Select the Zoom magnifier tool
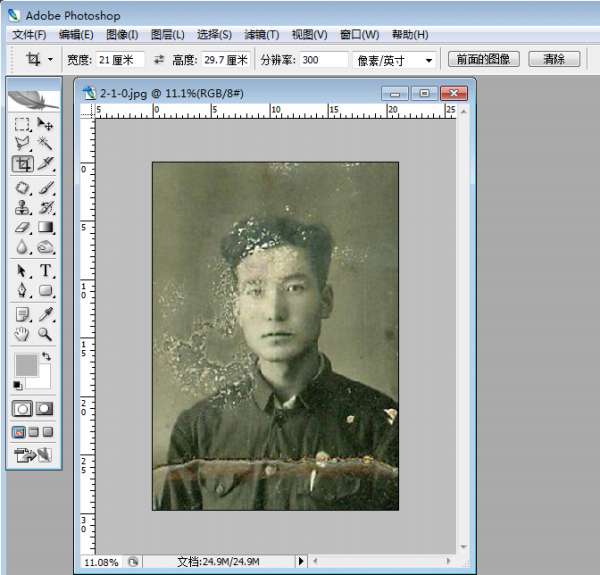This screenshot has width=600, height=575. [x=45, y=334]
